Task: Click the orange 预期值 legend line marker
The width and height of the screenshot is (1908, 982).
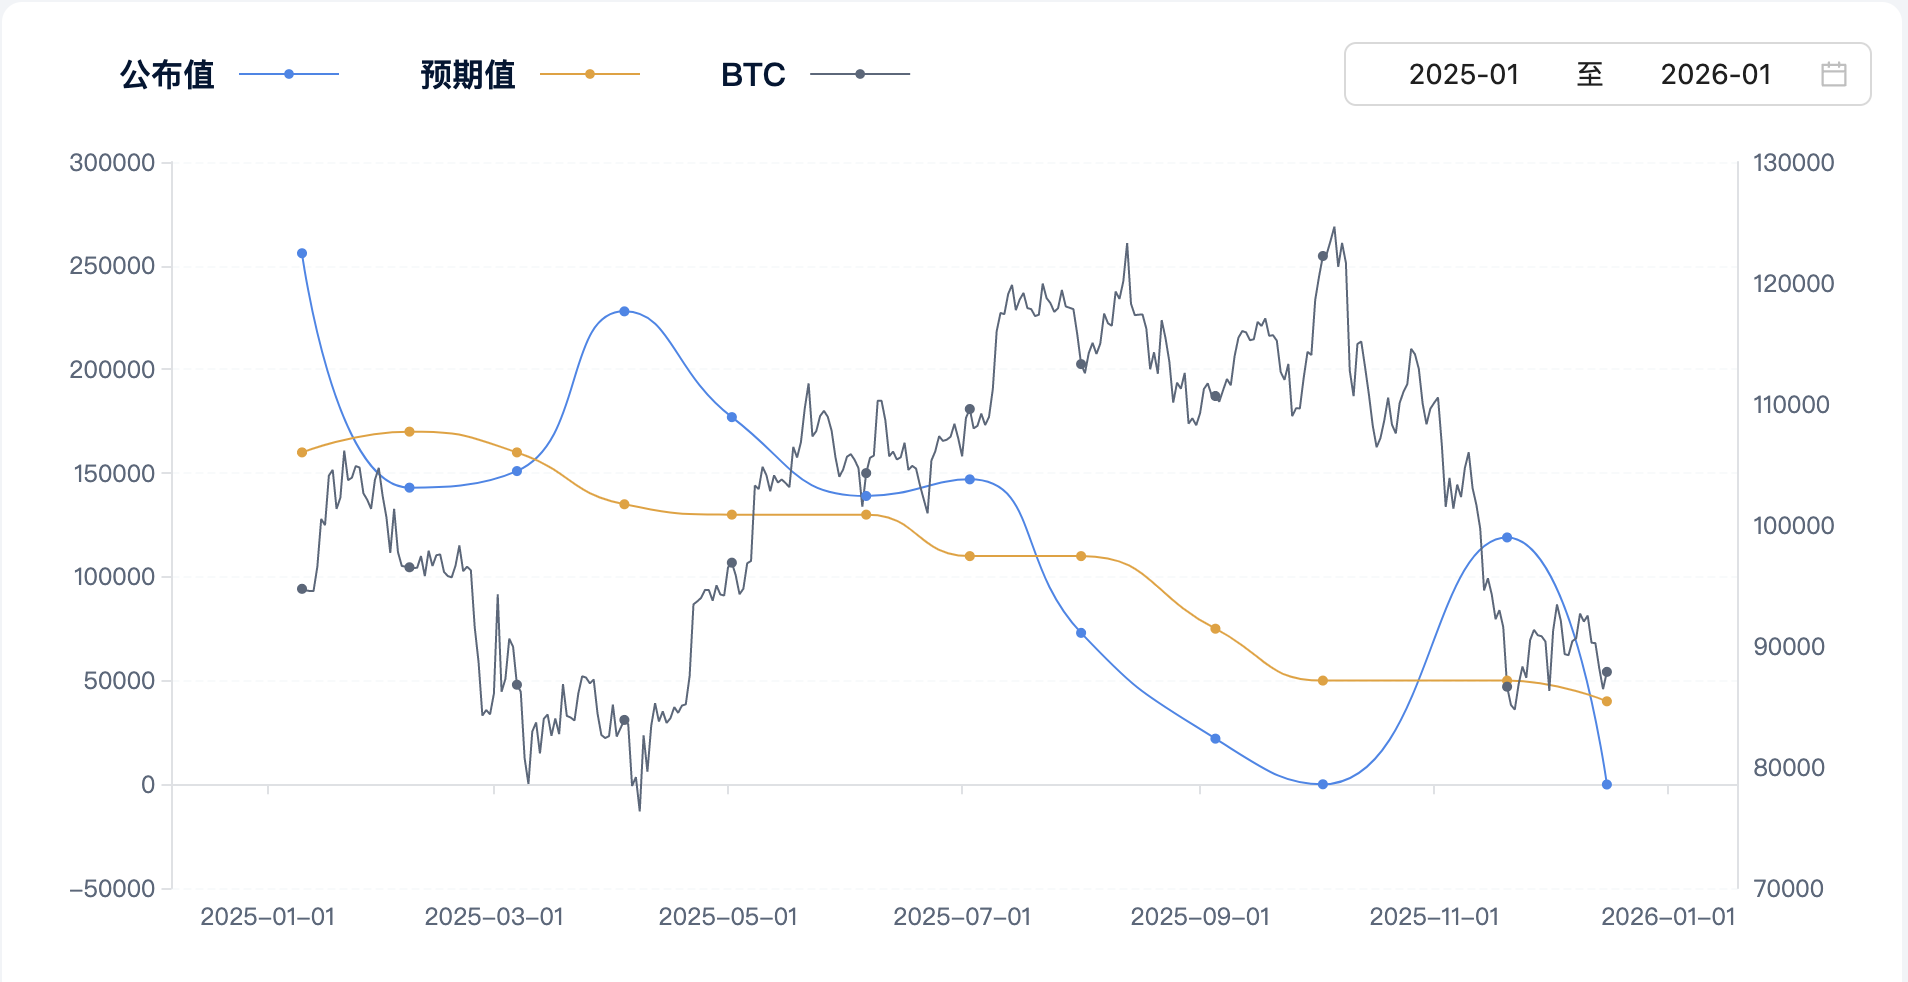Action: coord(590,73)
